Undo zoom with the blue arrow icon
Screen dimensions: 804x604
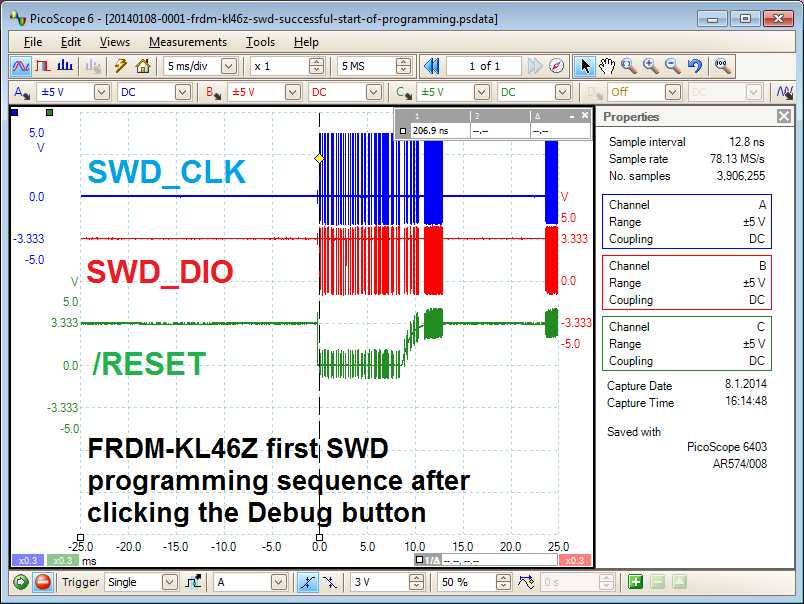[695, 66]
